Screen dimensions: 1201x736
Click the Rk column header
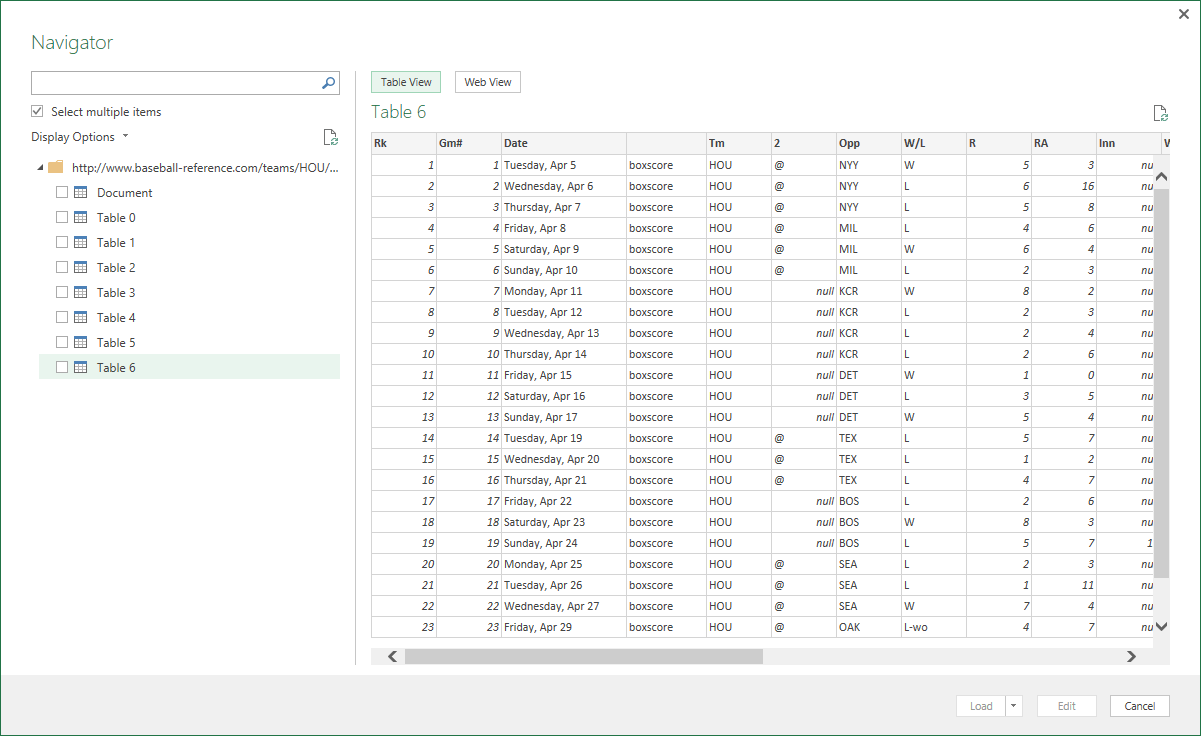(x=404, y=143)
